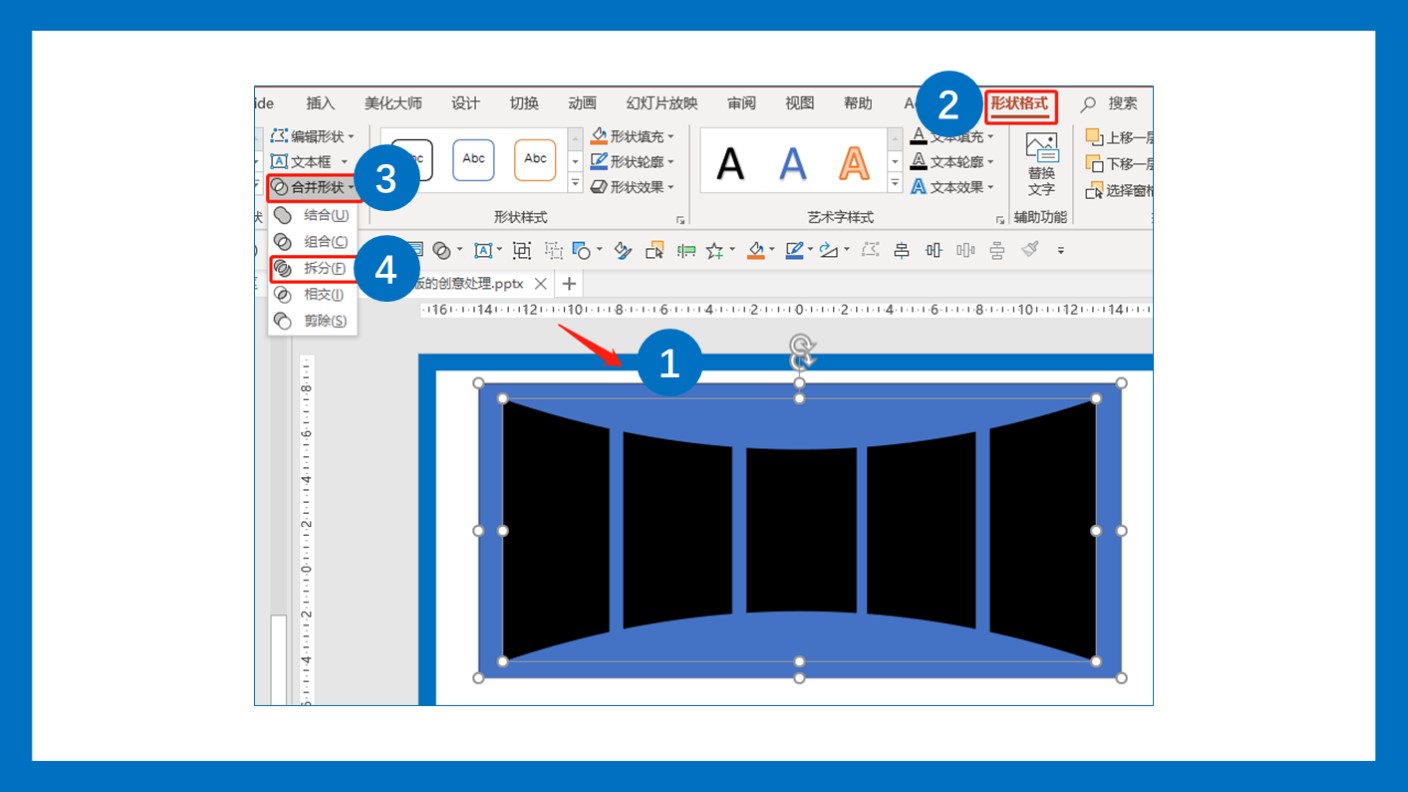Click the greyed distribute horizontally icon

(965, 250)
